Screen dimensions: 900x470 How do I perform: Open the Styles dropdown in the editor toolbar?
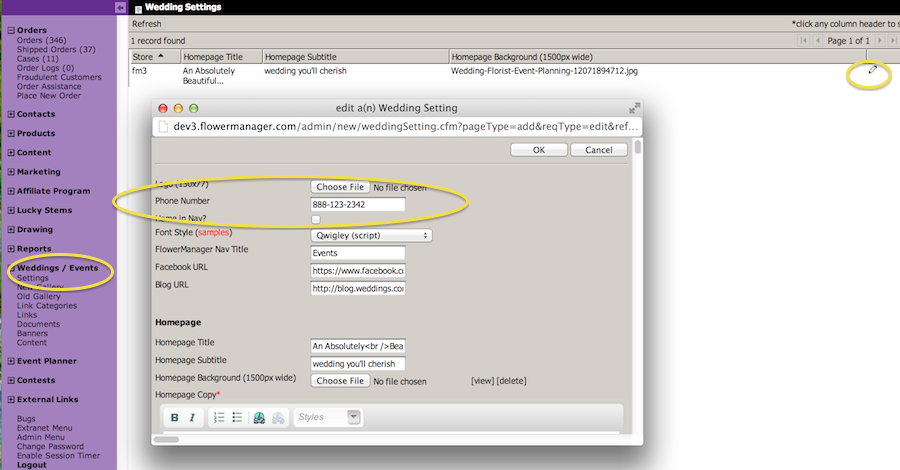328,417
